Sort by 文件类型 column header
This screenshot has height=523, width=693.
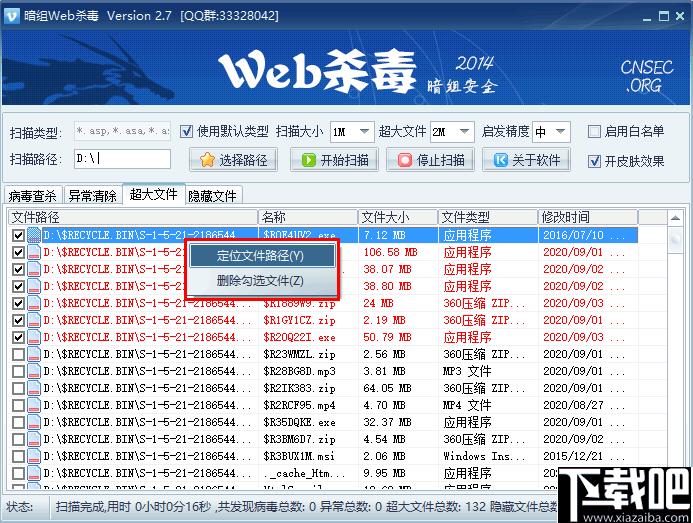[488, 217]
